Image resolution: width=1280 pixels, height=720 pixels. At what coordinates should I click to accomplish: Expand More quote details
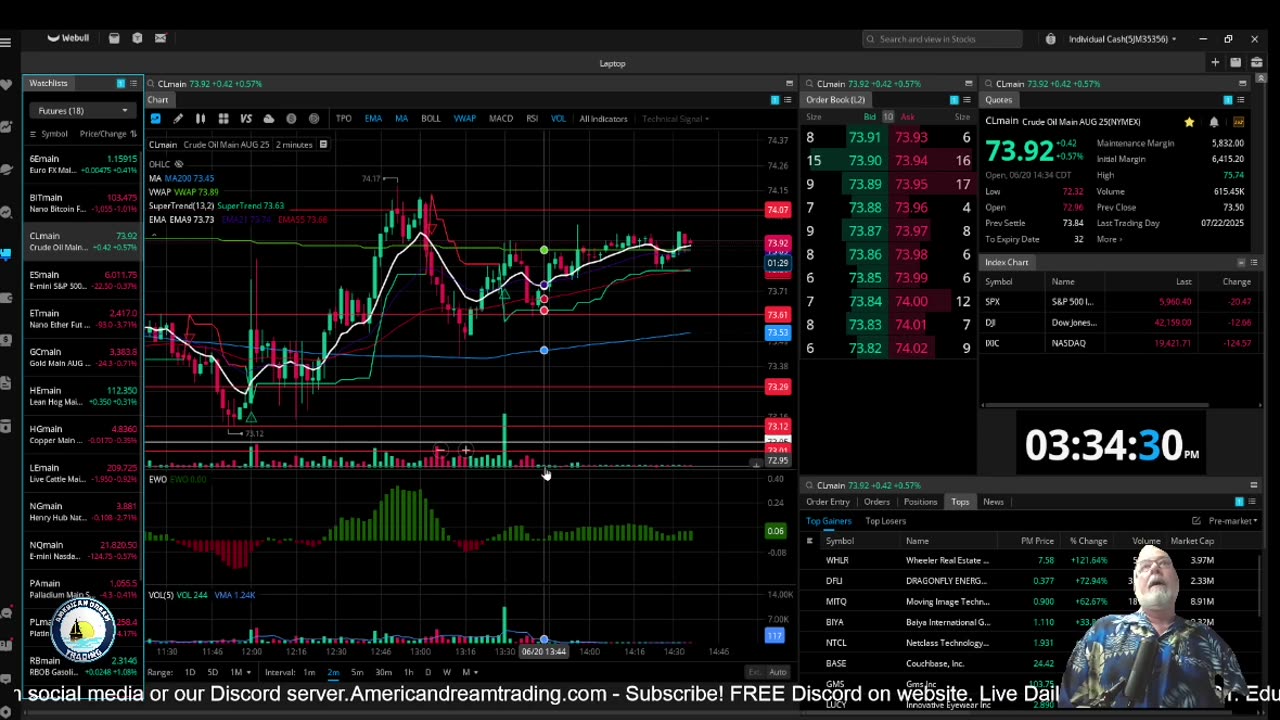[x=1109, y=239]
